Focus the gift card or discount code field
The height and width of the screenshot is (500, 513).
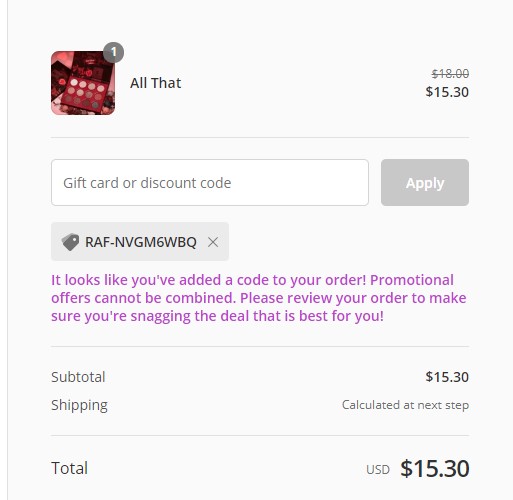point(210,182)
